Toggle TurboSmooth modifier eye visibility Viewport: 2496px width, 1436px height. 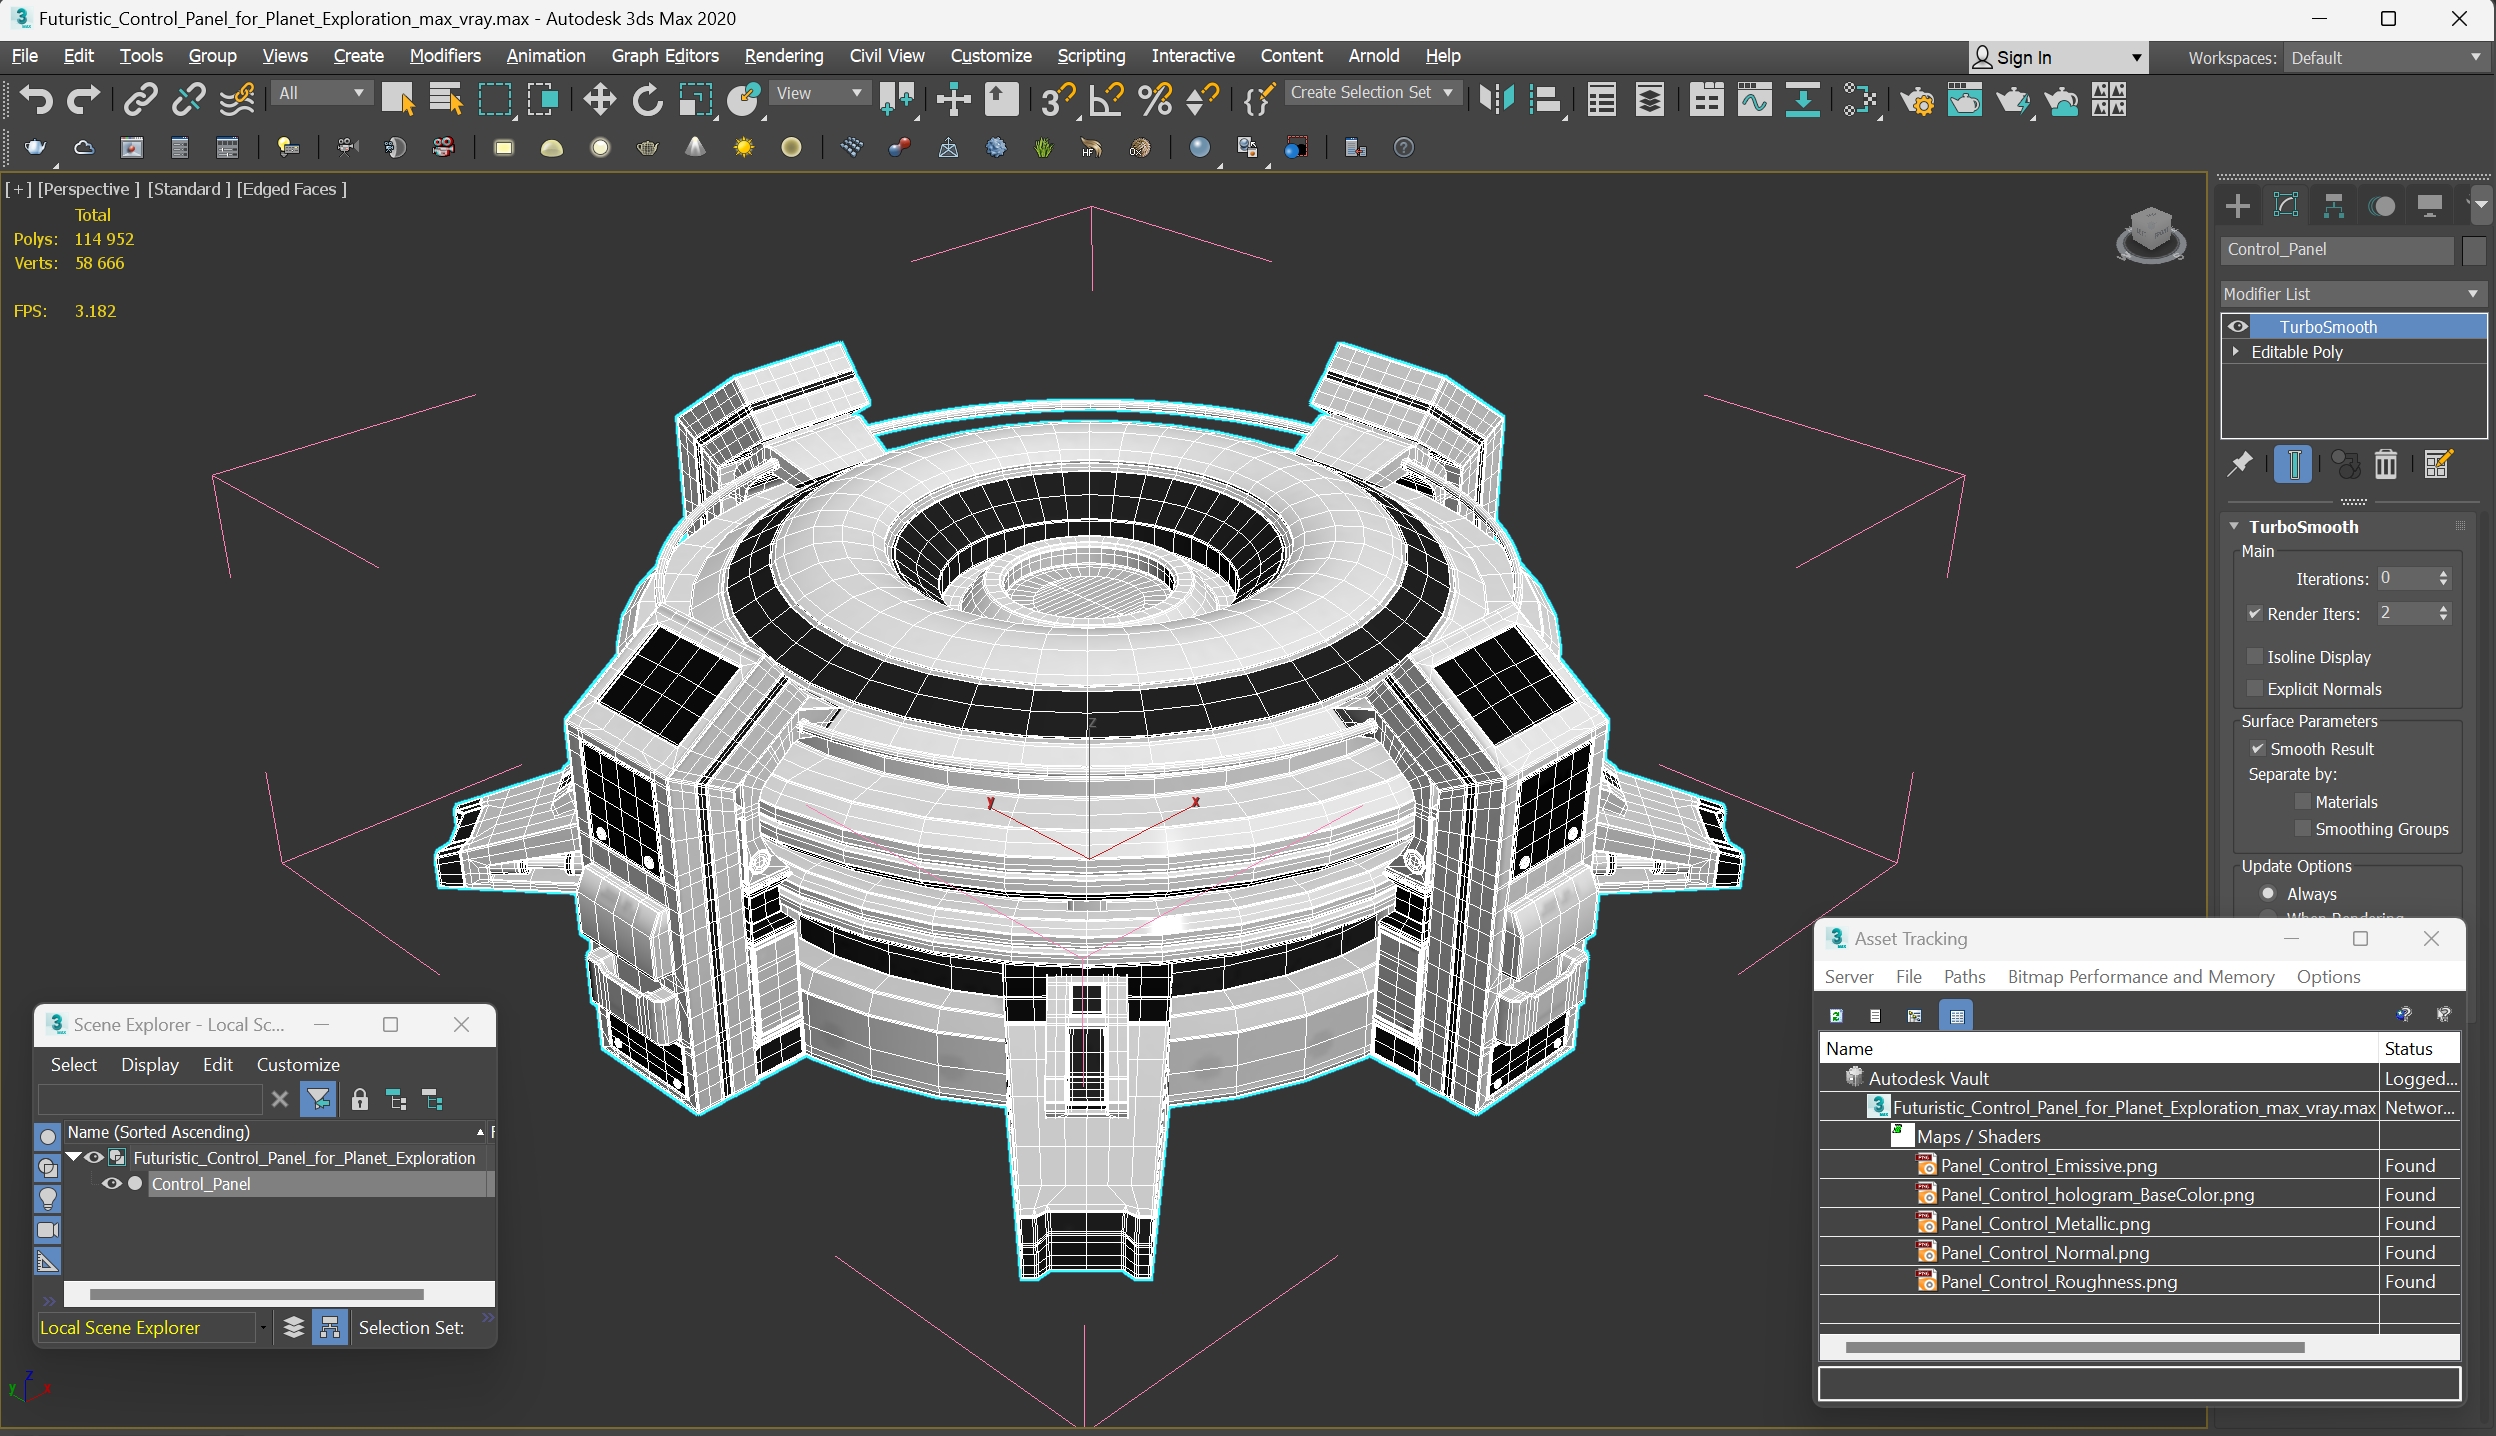tap(2238, 327)
